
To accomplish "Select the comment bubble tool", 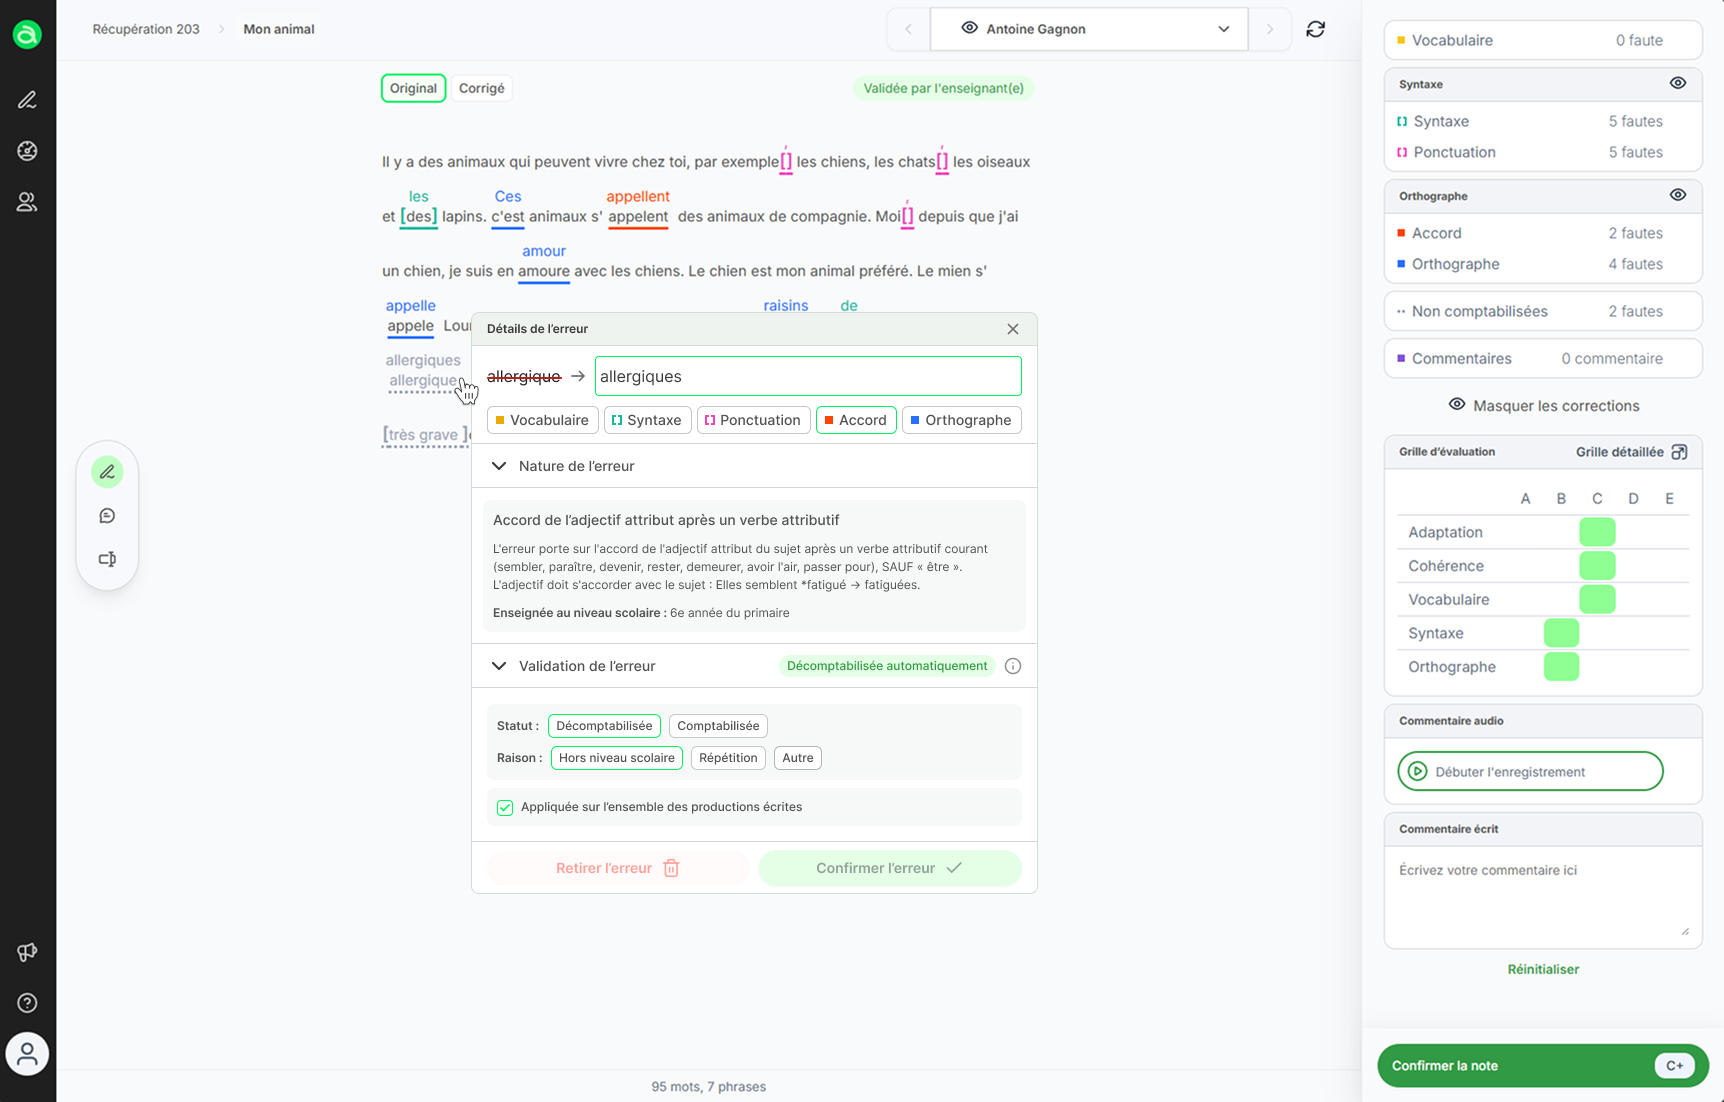I will 107,516.
